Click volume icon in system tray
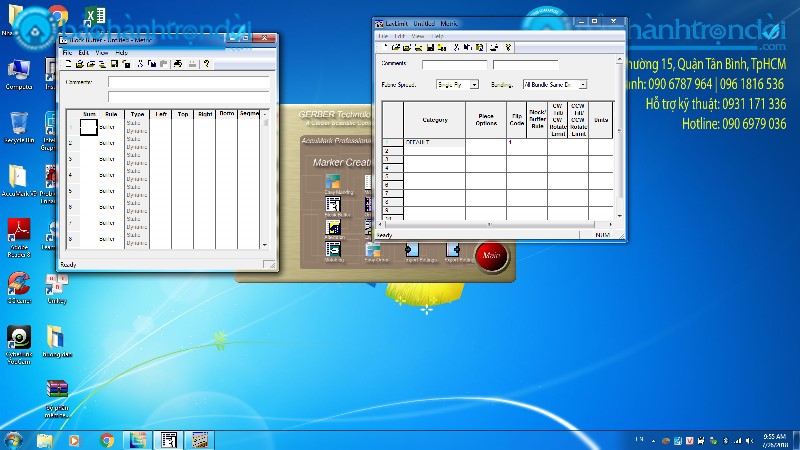Screen dimensions: 800x450 [749, 440]
